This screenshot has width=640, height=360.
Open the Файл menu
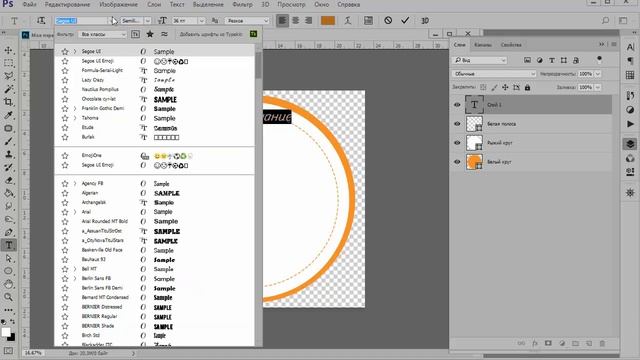pos(29,4)
